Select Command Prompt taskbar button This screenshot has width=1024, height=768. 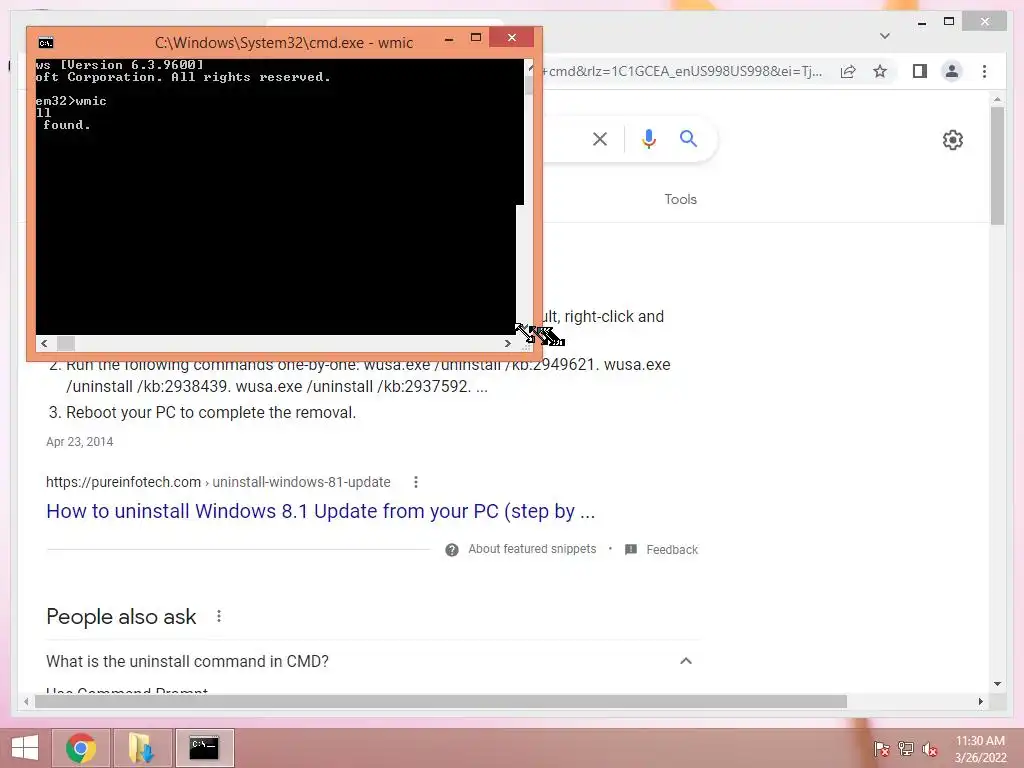click(x=204, y=748)
